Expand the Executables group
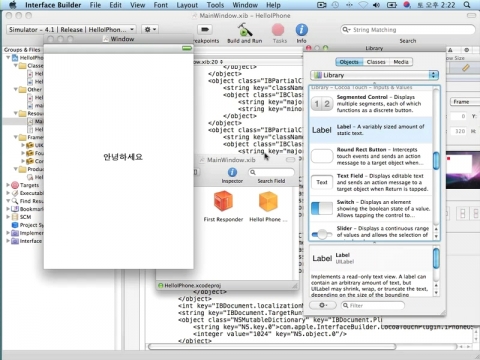The image size is (480, 360). click(x=8, y=193)
